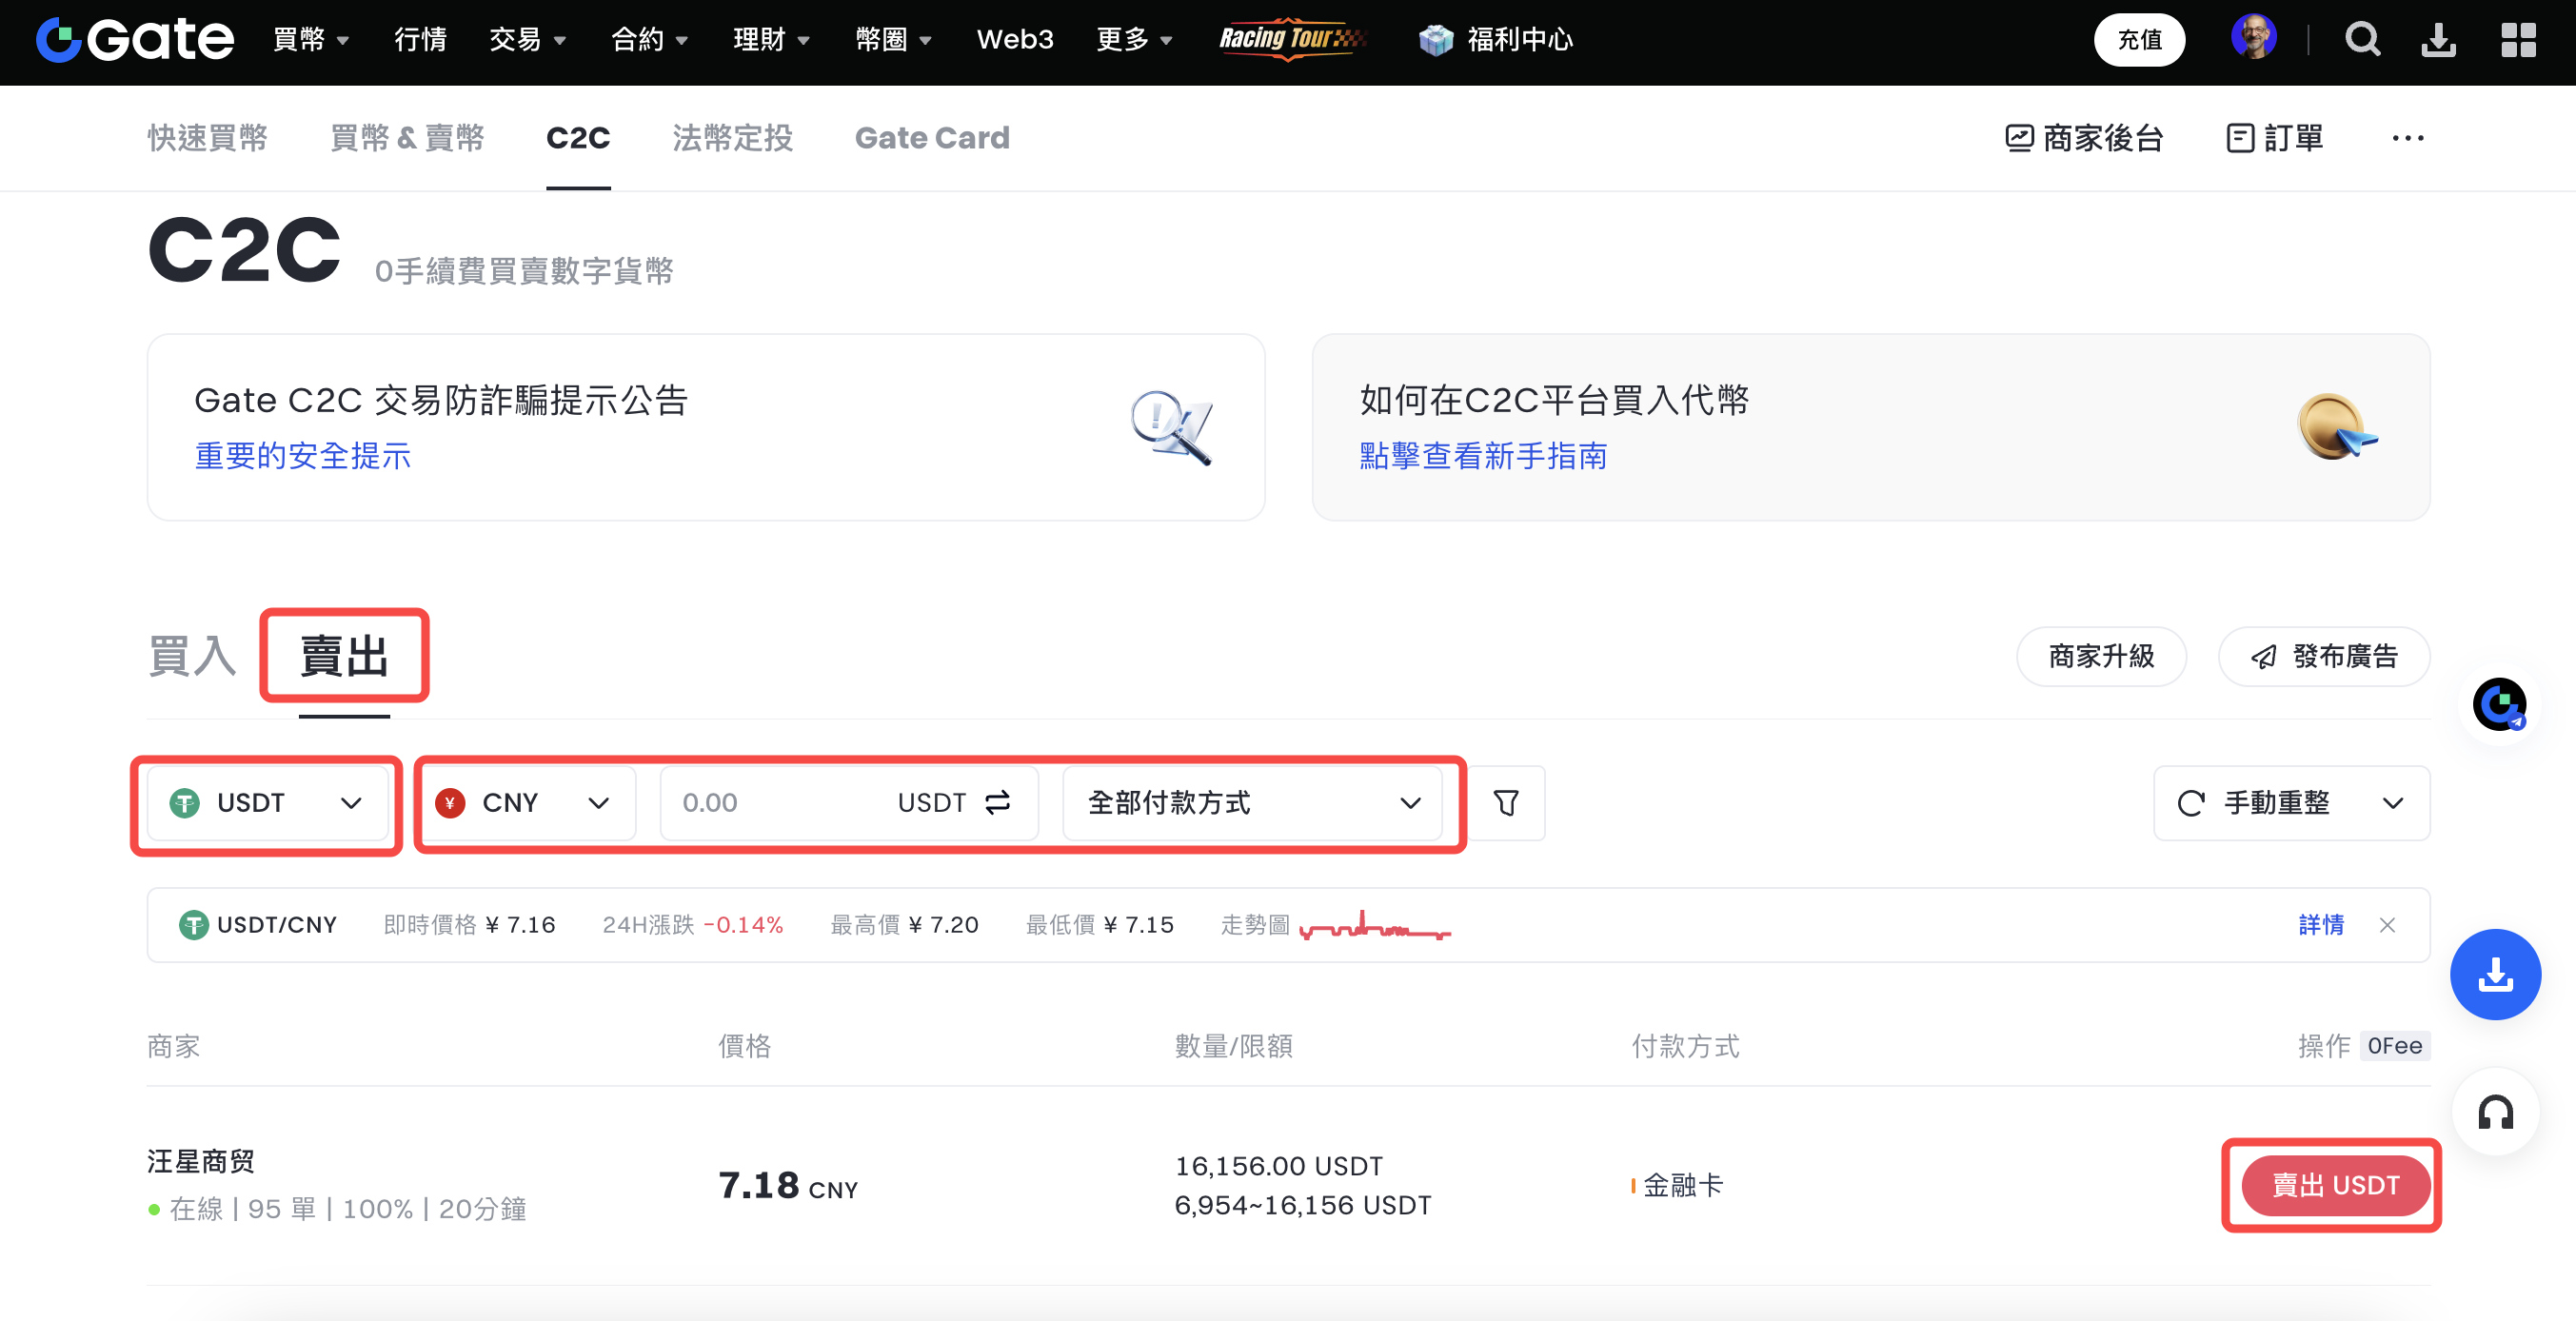Select the 法幣定投 tab
The height and width of the screenshot is (1321, 2576).
point(732,138)
